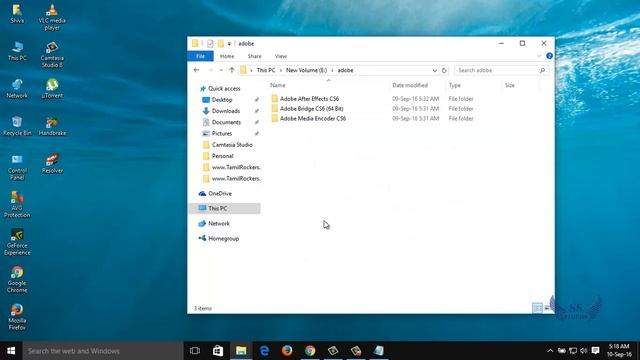This screenshot has width=640, height=360.
Task: Launch VLC media player desktop shortcut
Action: [52, 17]
